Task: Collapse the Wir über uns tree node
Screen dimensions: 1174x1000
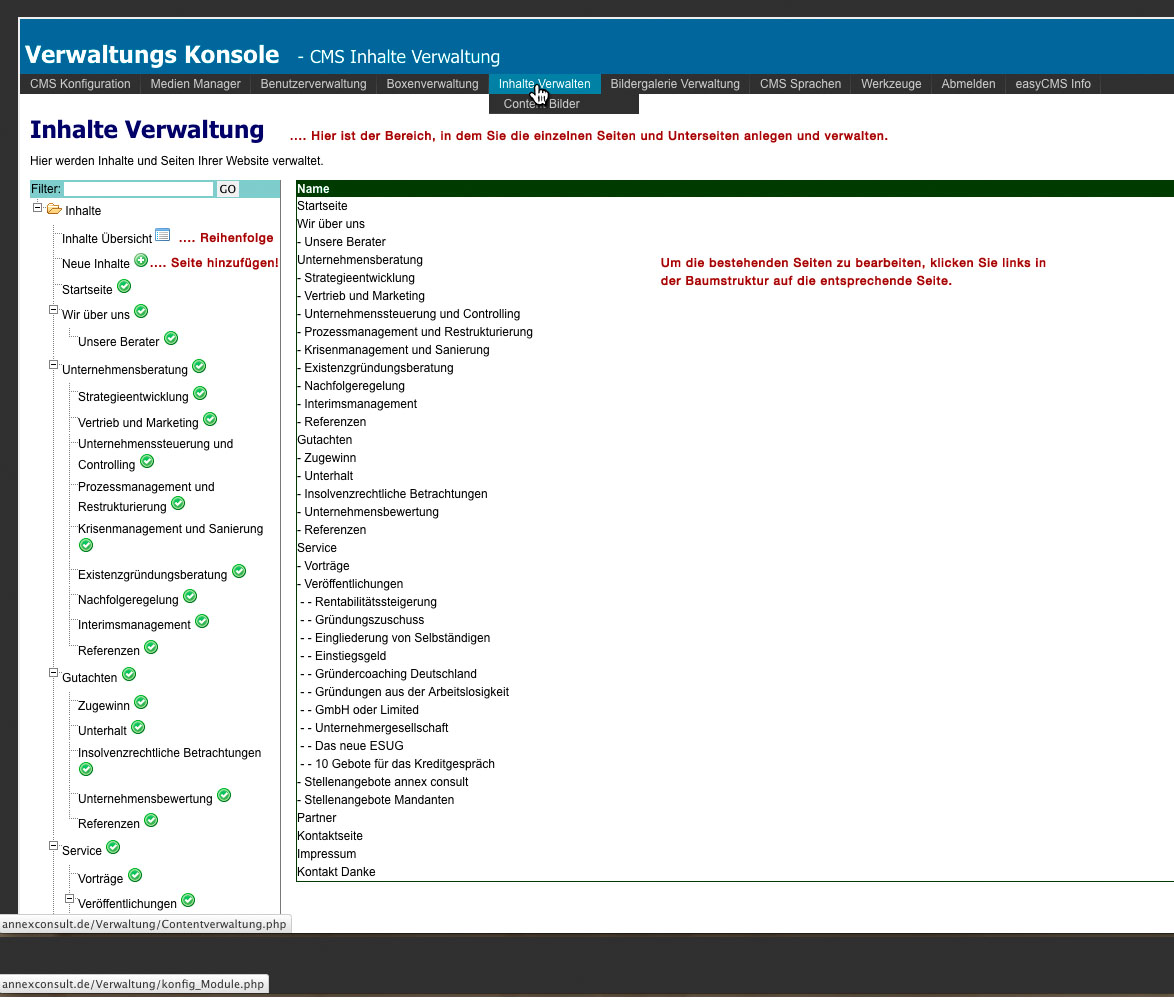Action: pyautogui.click(x=54, y=311)
